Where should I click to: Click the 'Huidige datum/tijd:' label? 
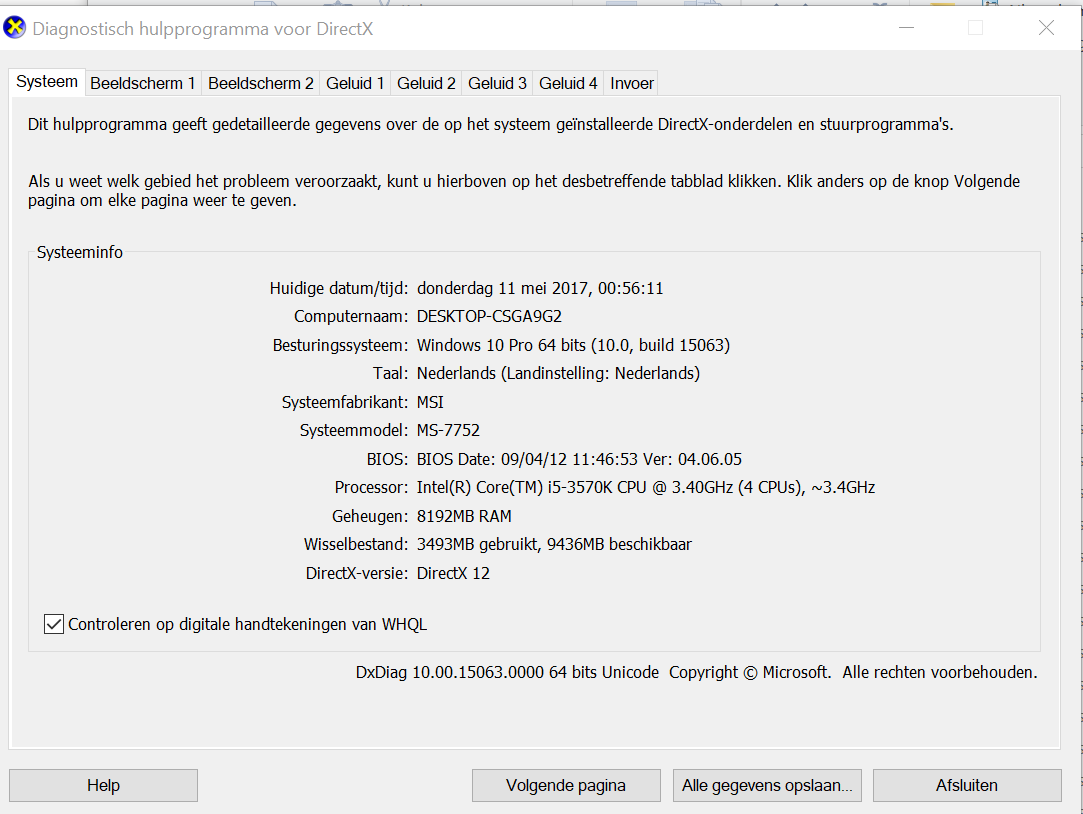tap(338, 289)
